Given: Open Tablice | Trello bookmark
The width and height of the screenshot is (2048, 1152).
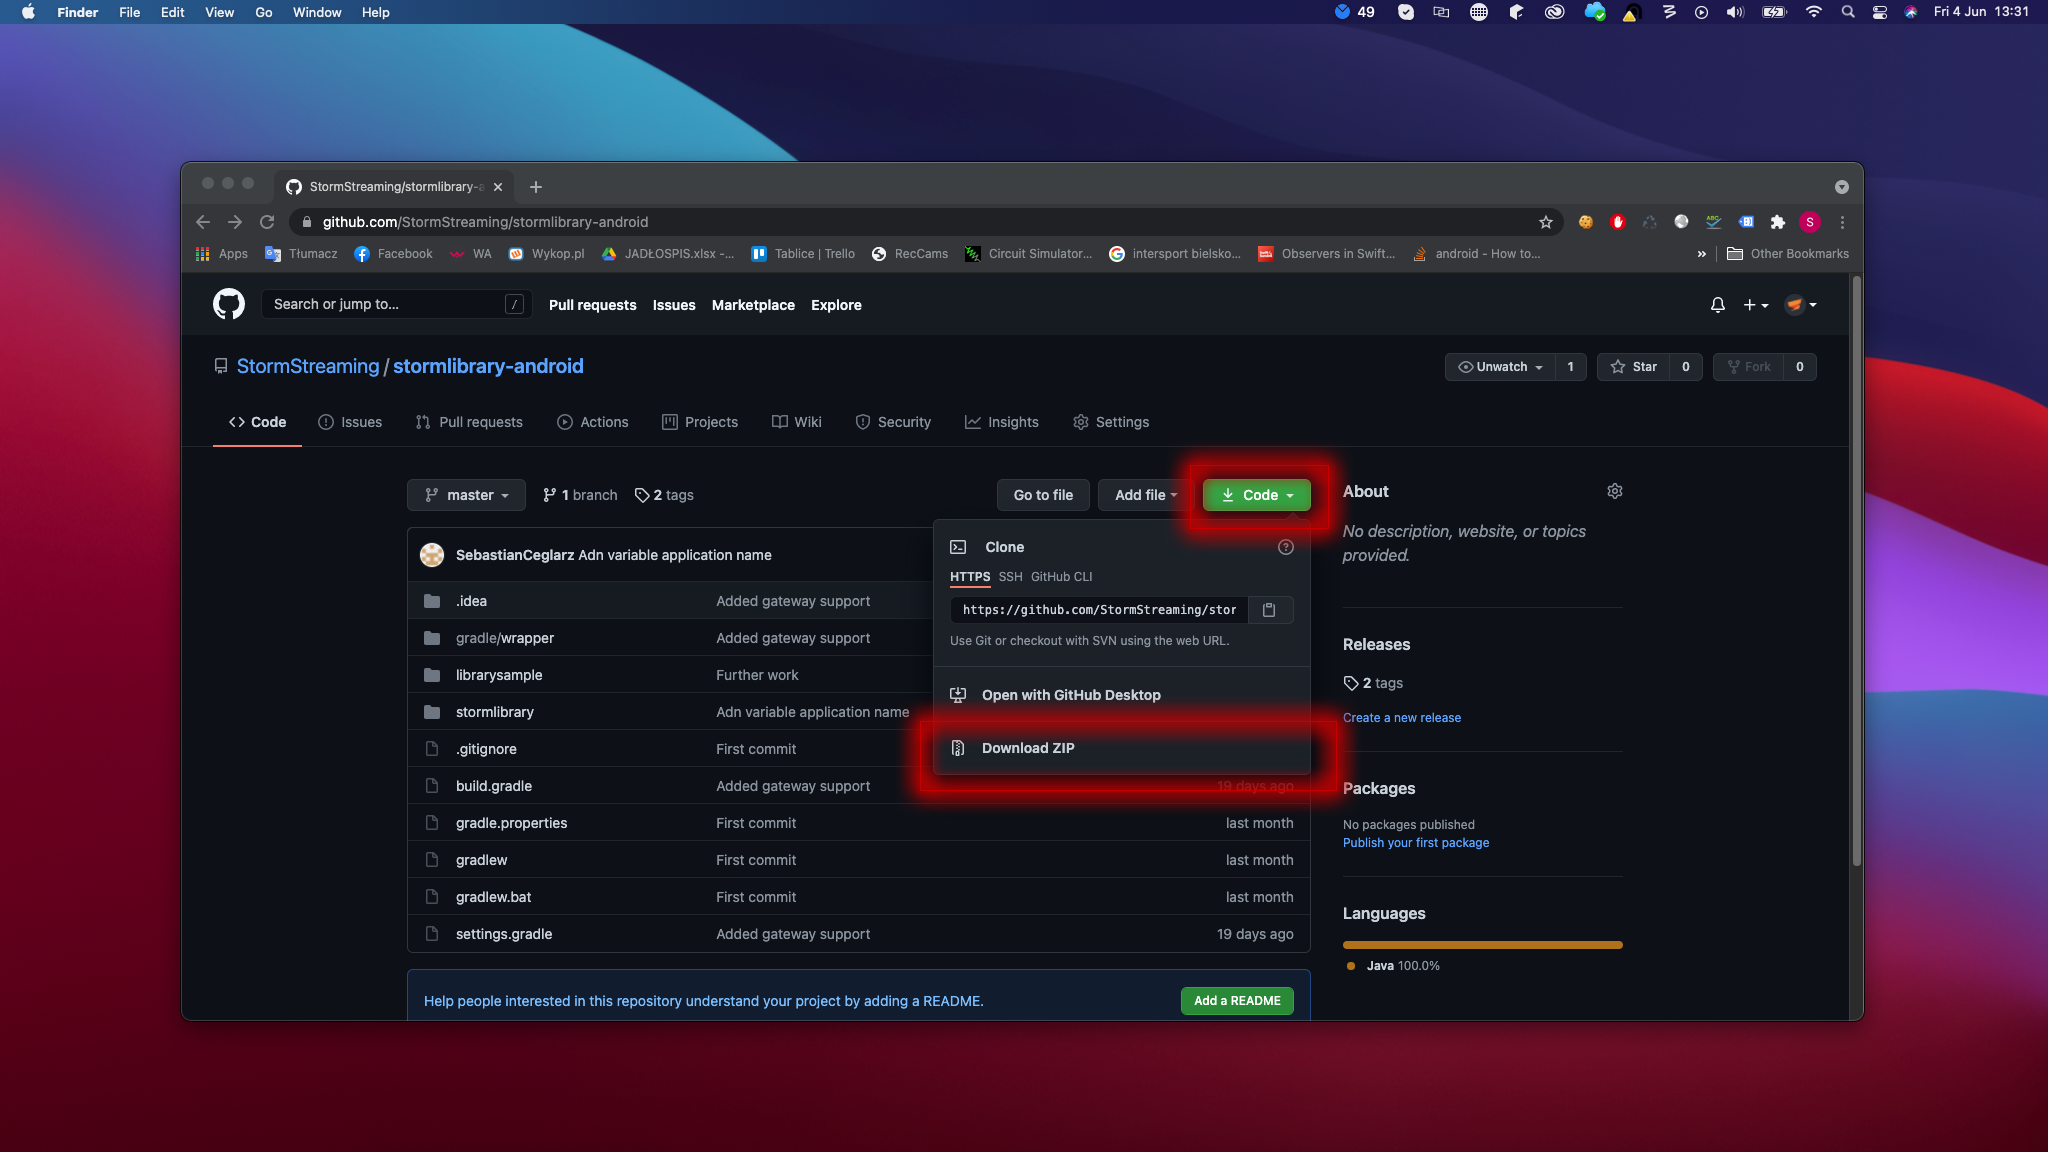Looking at the screenshot, I should (x=803, y=254).
